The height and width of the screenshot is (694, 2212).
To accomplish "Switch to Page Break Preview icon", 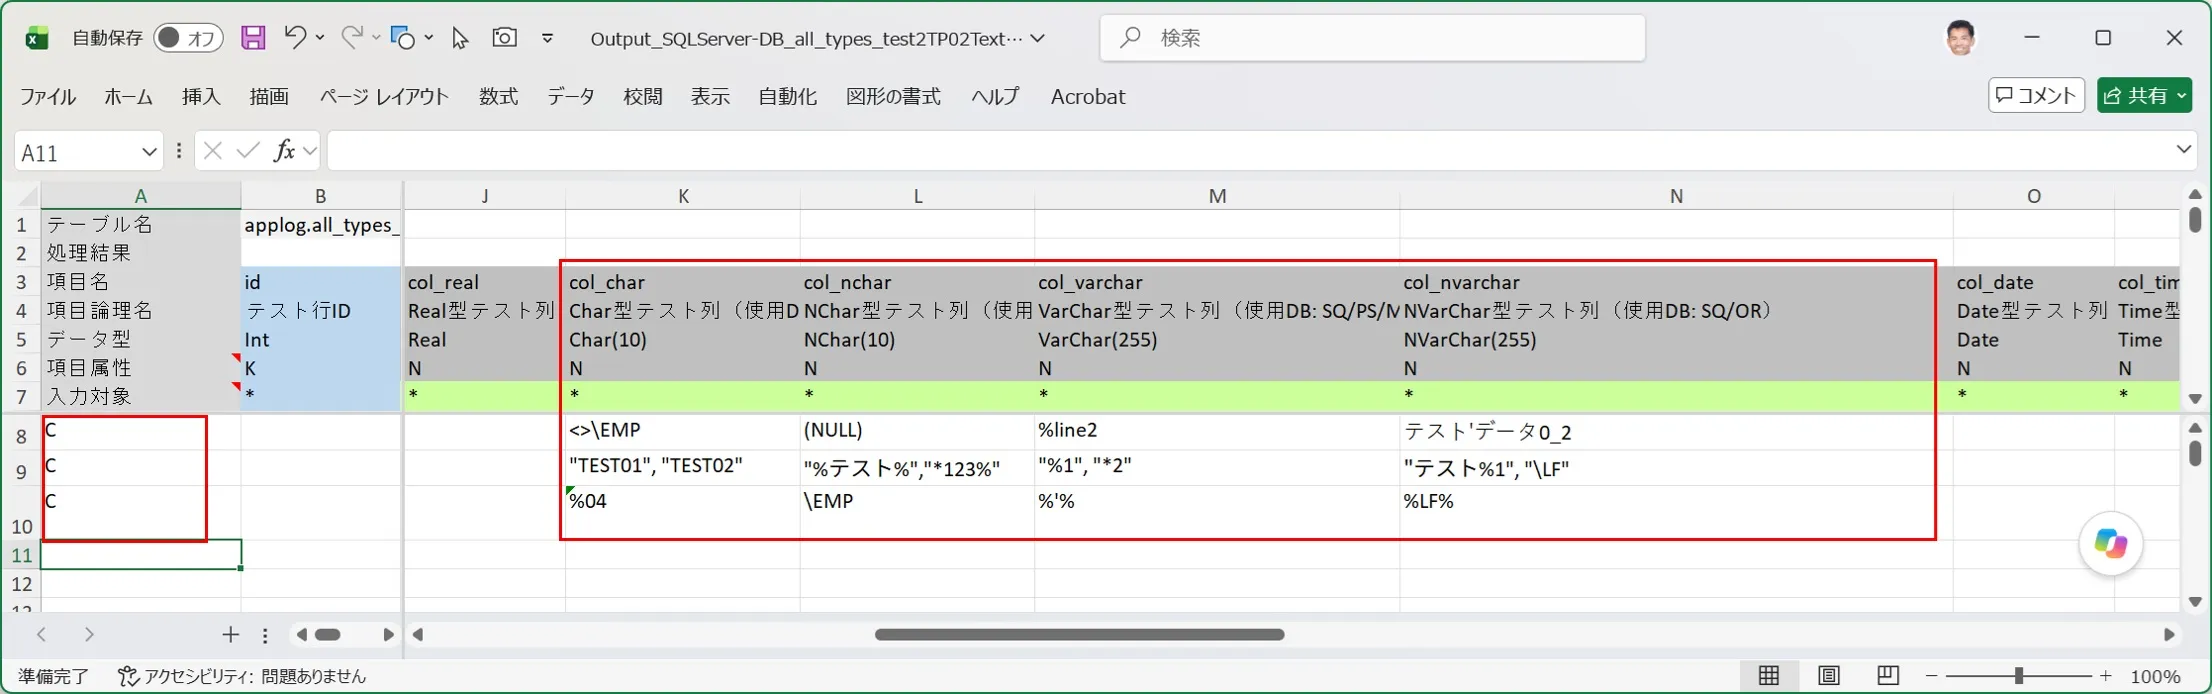I will tap(1887, 676).
